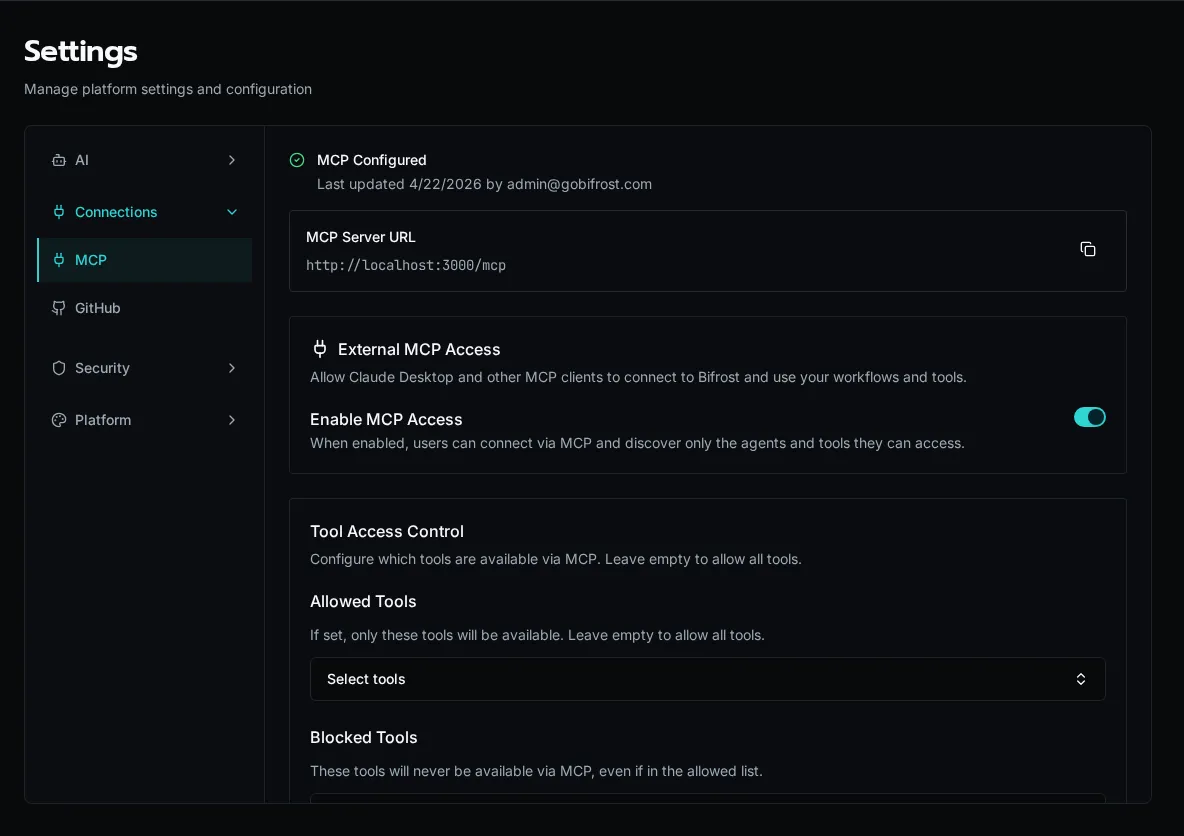The height and width of the screenshot is (836, 1184).
Task: Click the Security shield icon
Action: tap(59, 368)
